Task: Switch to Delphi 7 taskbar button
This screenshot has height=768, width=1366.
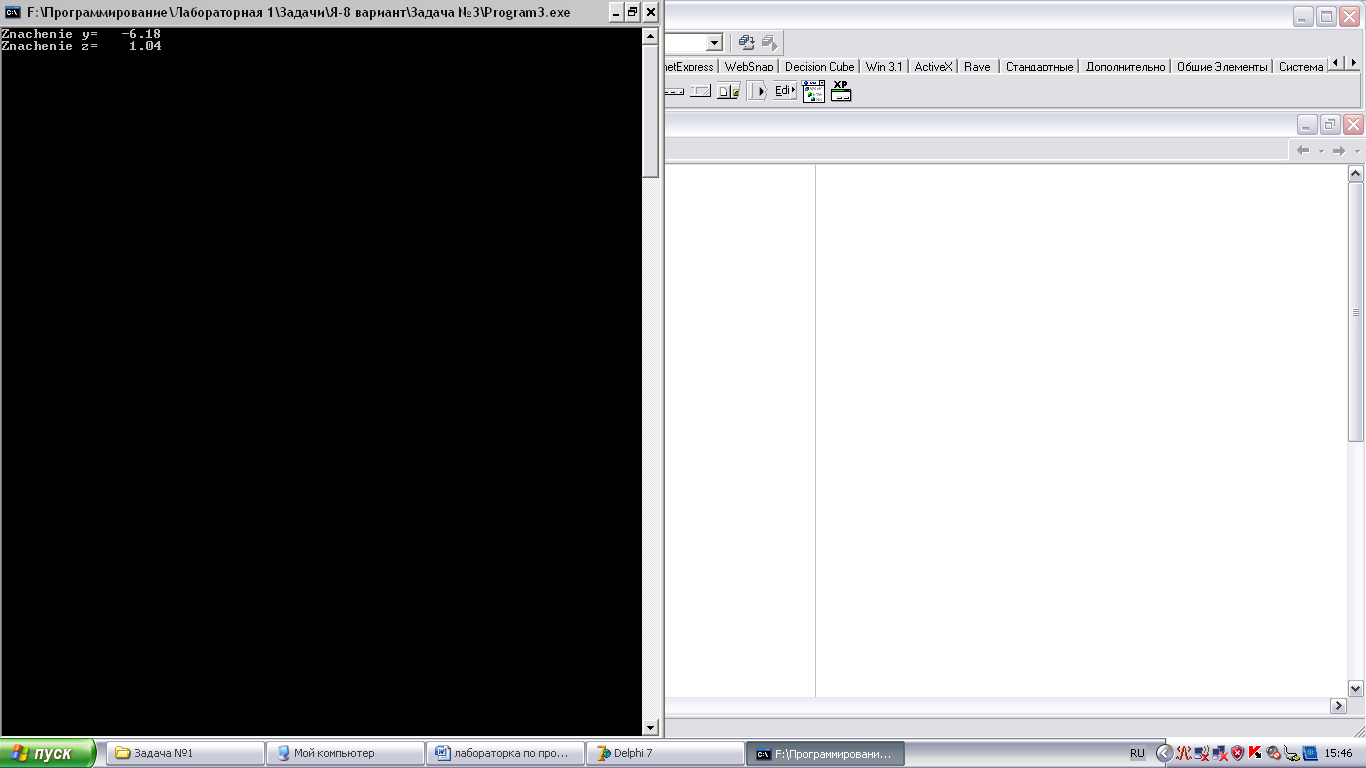Action: coord(665,753)
